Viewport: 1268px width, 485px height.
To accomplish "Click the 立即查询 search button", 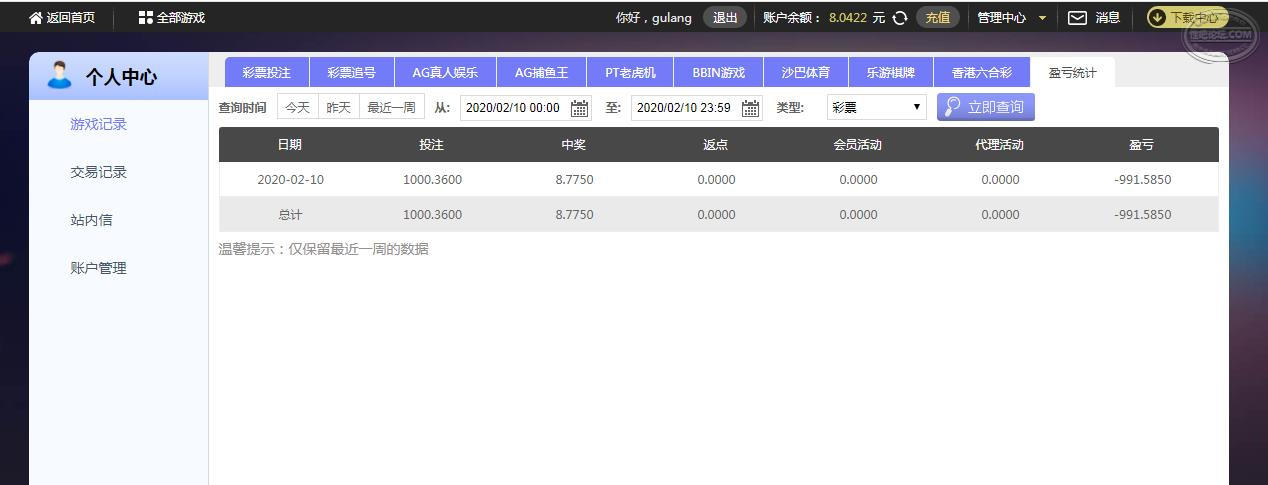I will (985, 107).
